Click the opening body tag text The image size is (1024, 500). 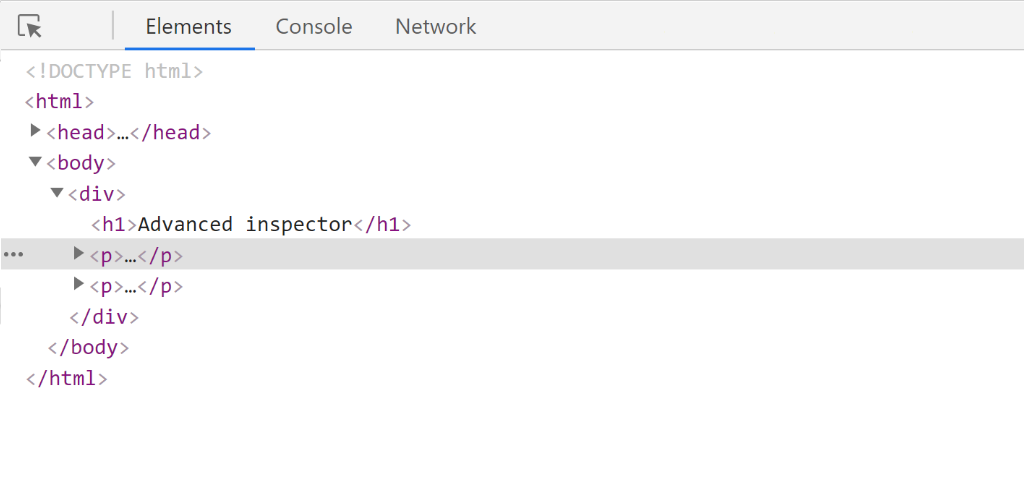point(81,163)
